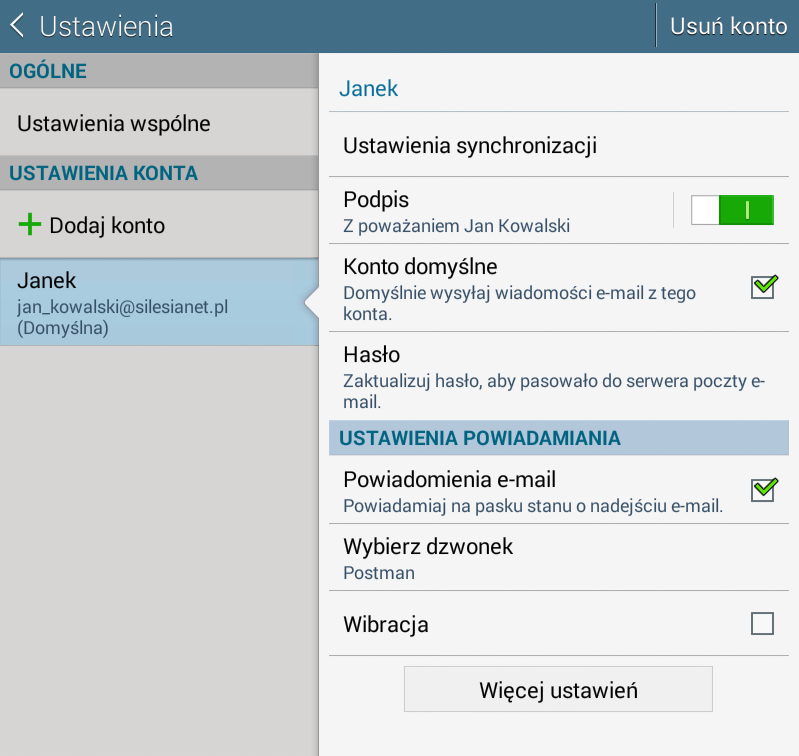Click the Więcej ustawień button
The height and width of the screenshot is (756, 799).
click(558, 690)
